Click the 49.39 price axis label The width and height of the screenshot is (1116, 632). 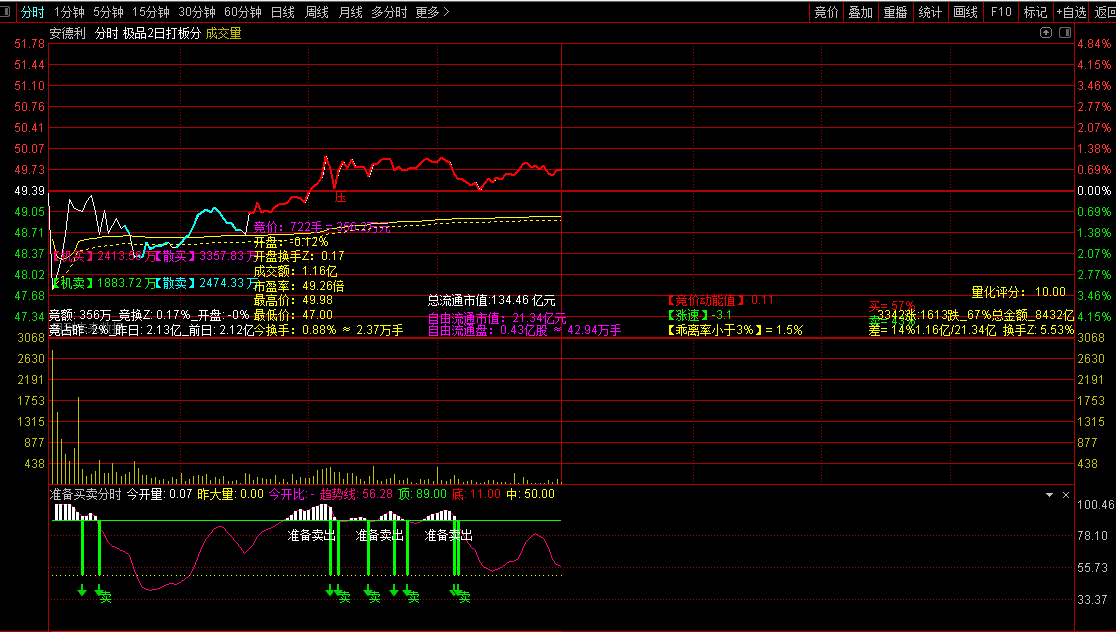29,191
